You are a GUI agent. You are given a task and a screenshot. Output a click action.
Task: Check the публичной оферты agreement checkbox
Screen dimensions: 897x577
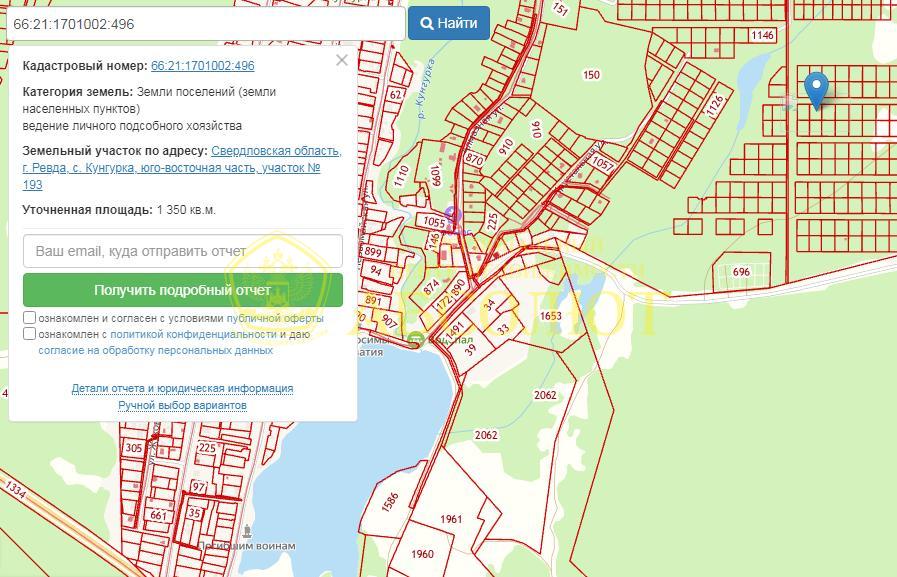(30, 317)
